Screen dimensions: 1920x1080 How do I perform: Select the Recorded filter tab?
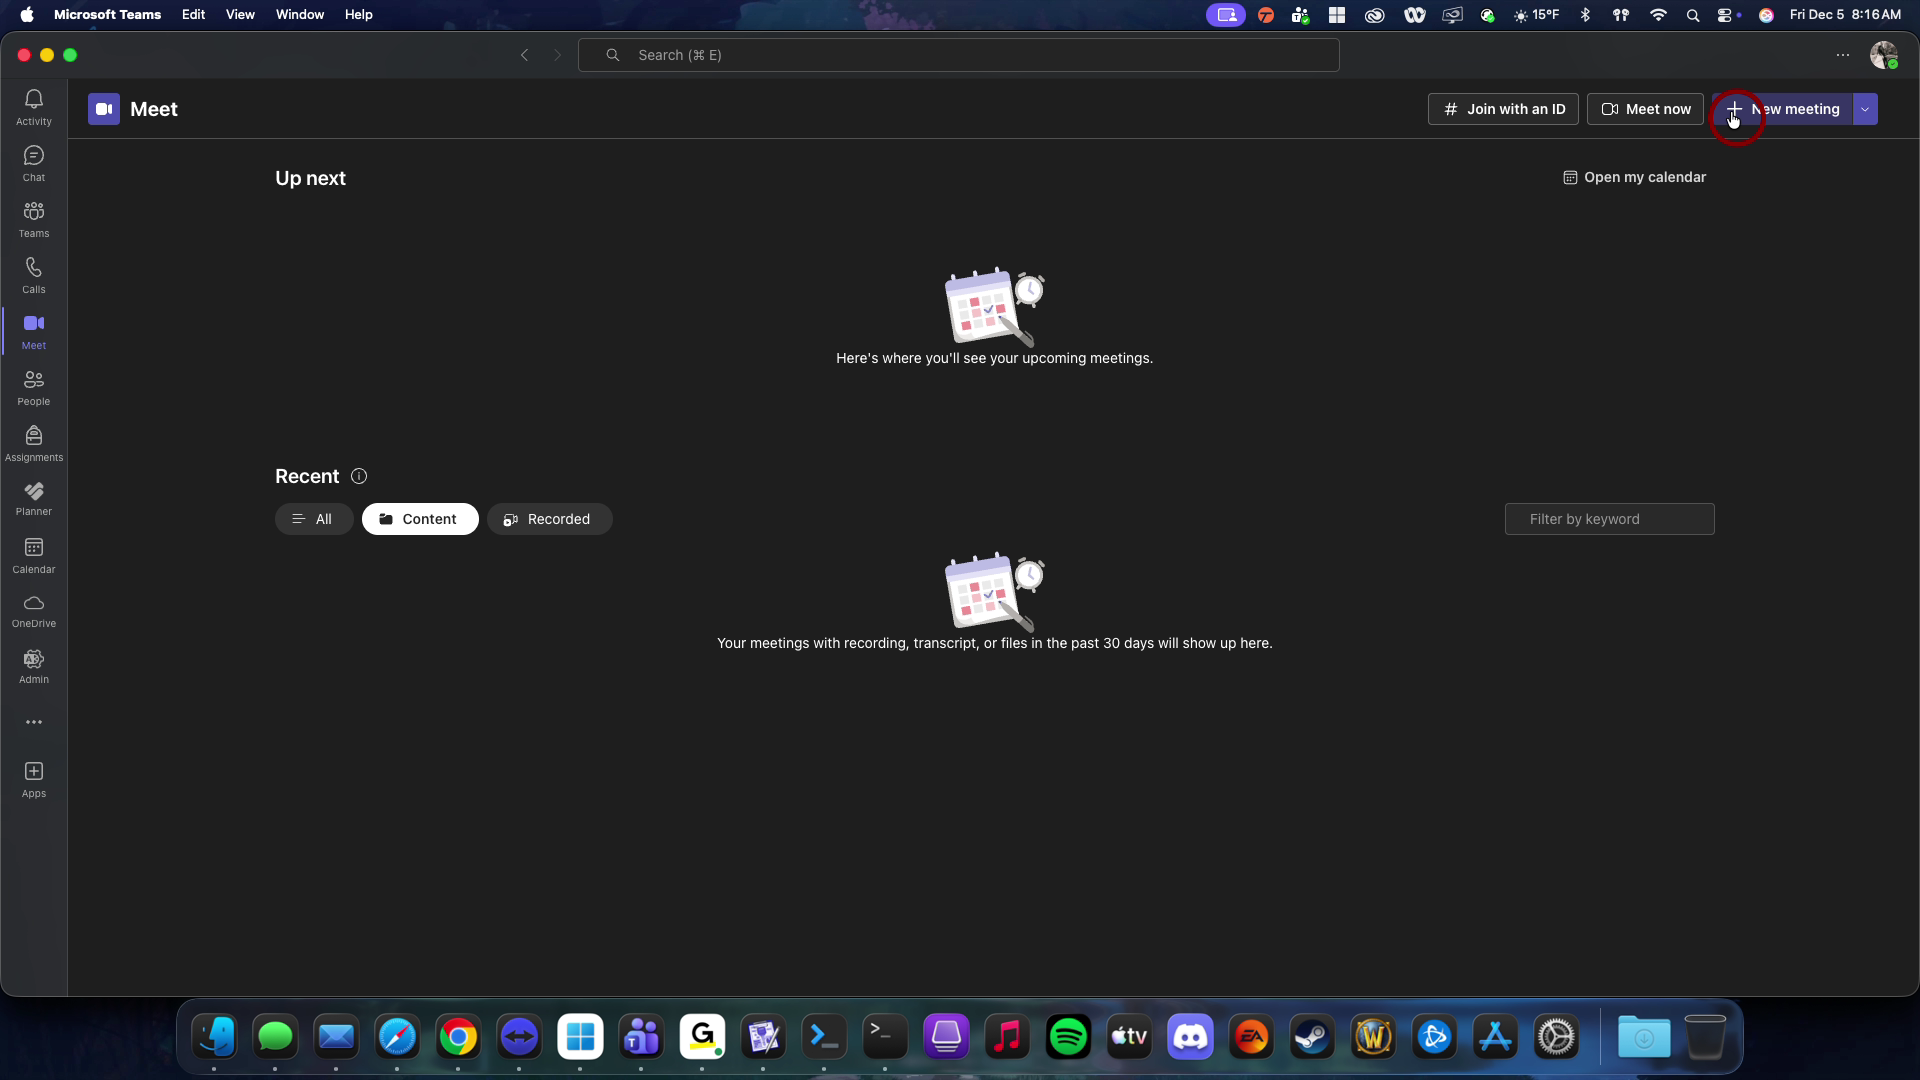[549, 519]
